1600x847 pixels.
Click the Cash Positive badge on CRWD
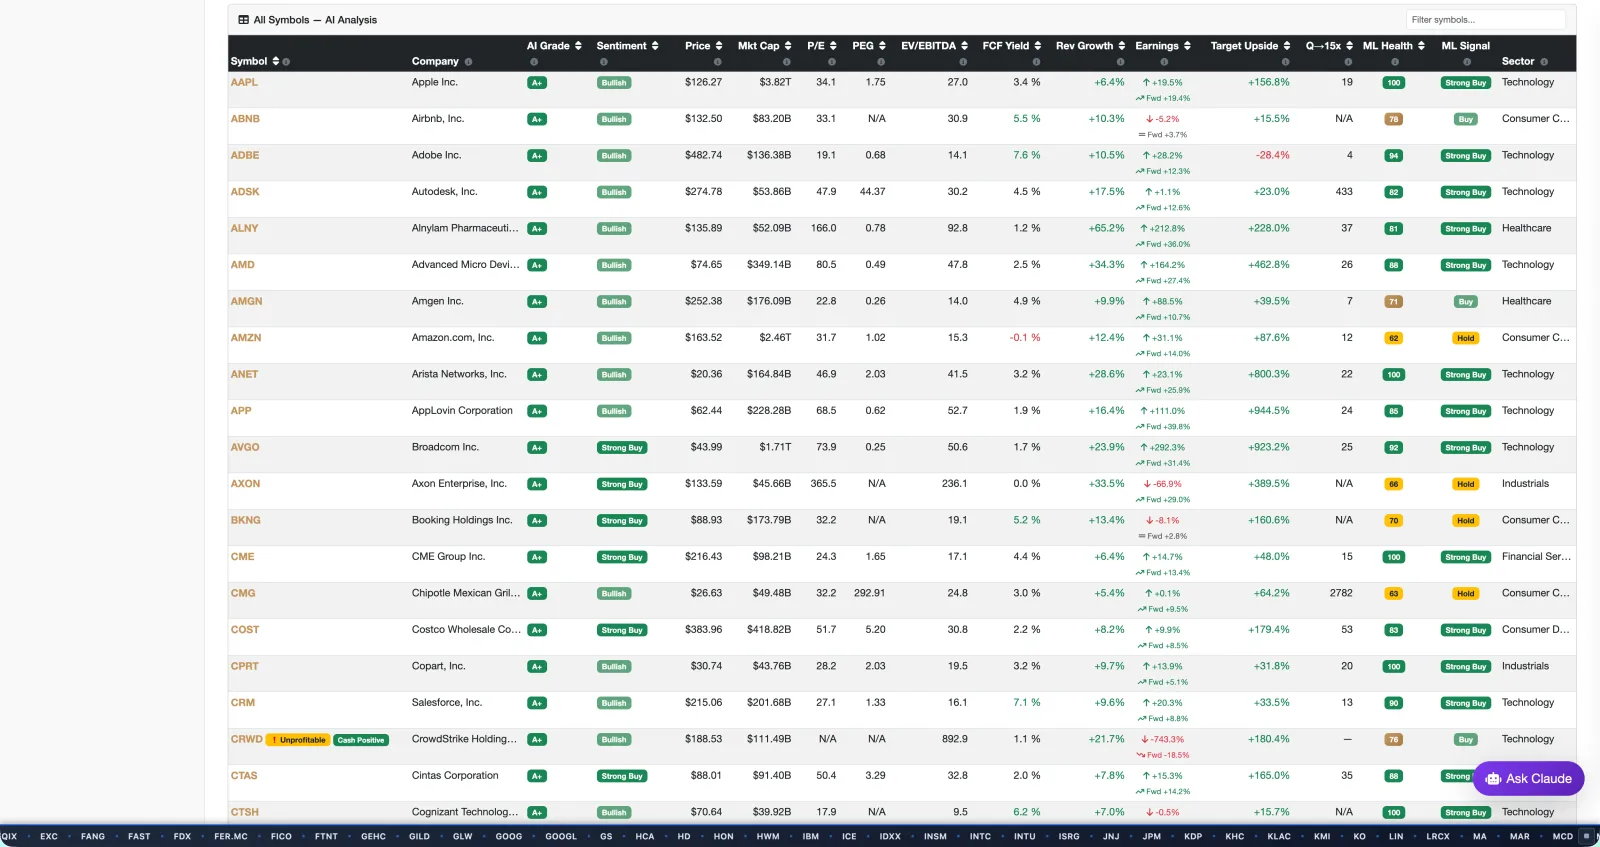point(361,740)
